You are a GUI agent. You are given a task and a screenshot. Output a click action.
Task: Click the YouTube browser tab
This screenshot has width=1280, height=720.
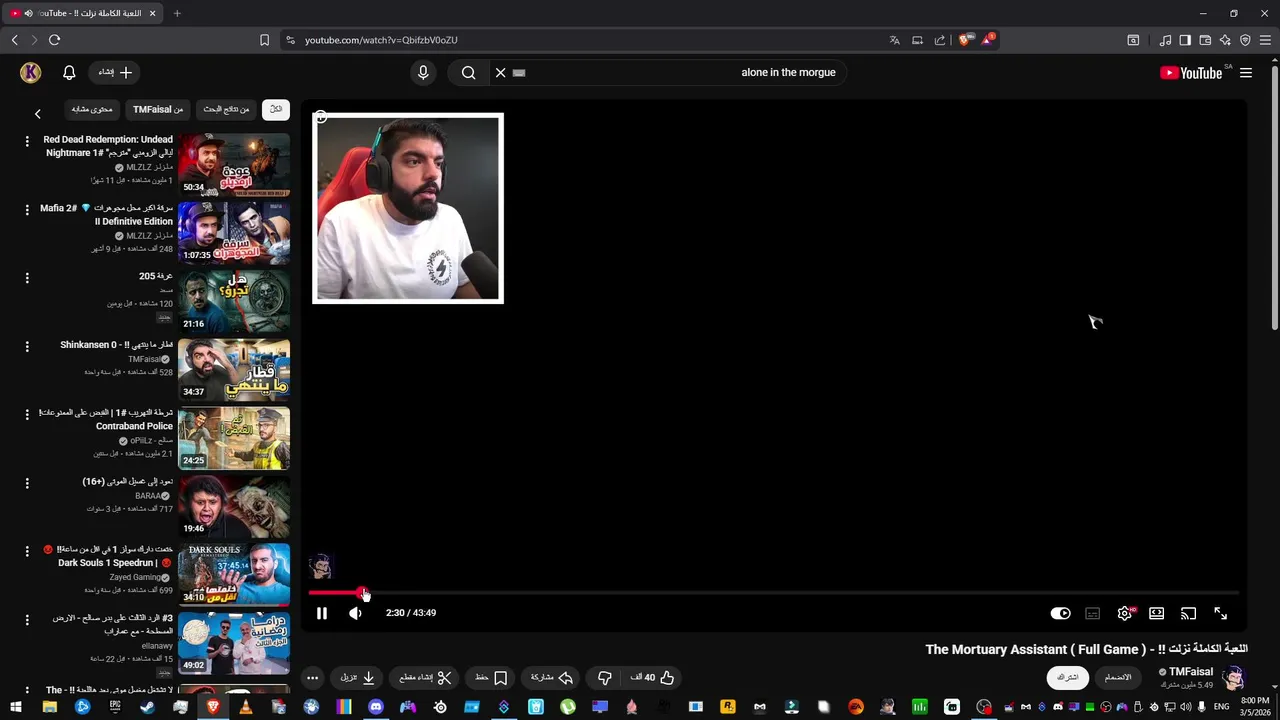click(x=84, y=13)
